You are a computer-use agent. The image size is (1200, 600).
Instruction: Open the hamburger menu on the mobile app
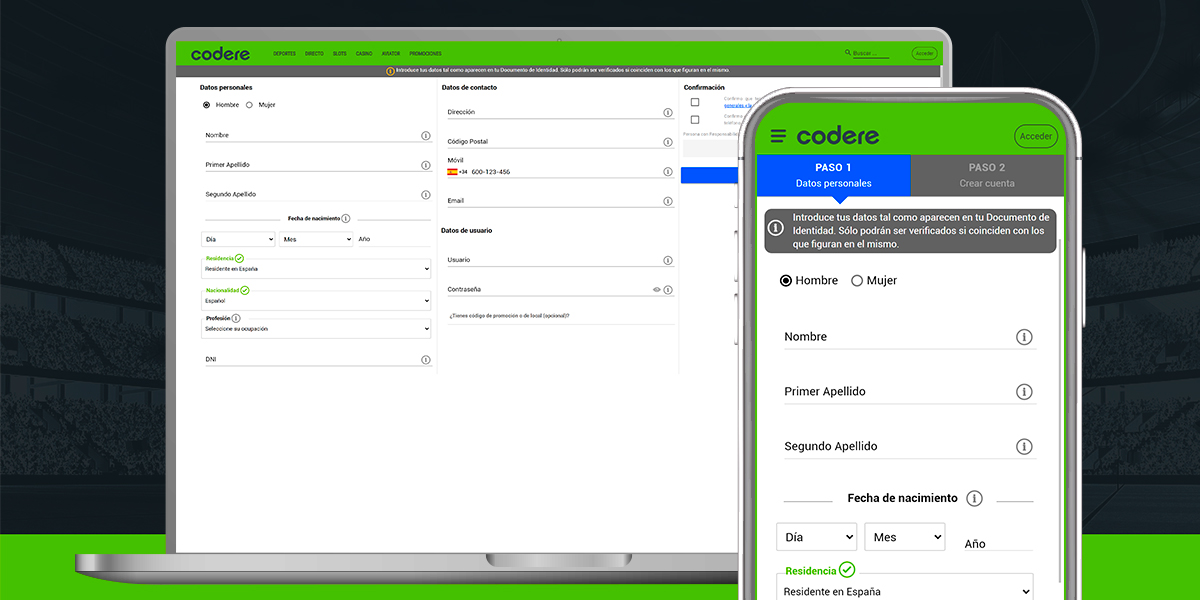[x=778, y=136]
